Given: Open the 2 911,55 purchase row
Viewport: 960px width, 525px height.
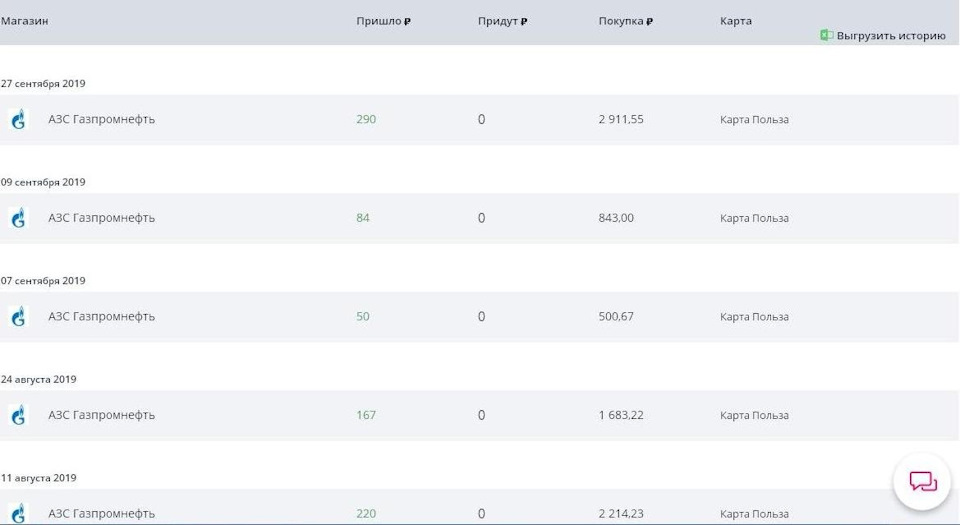Looking at the screenshot, I should (x=479, y=119).
